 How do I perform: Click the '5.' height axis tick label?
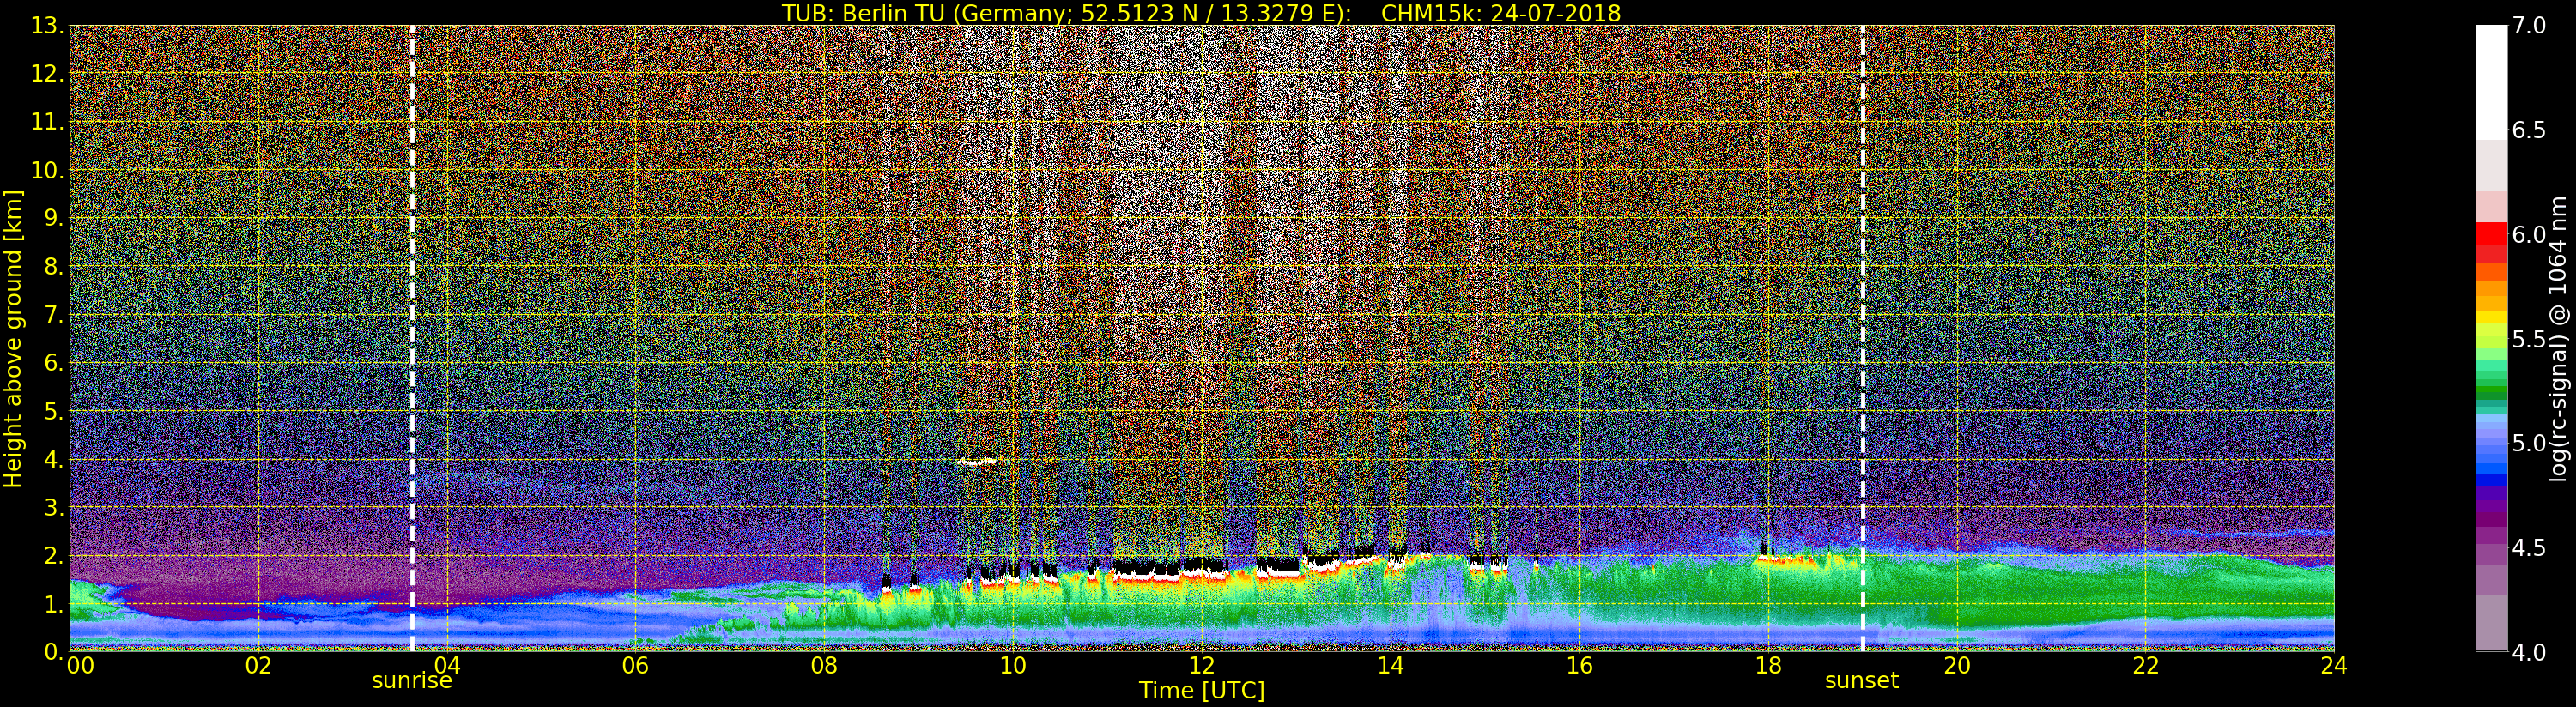(x=54, y=411)
